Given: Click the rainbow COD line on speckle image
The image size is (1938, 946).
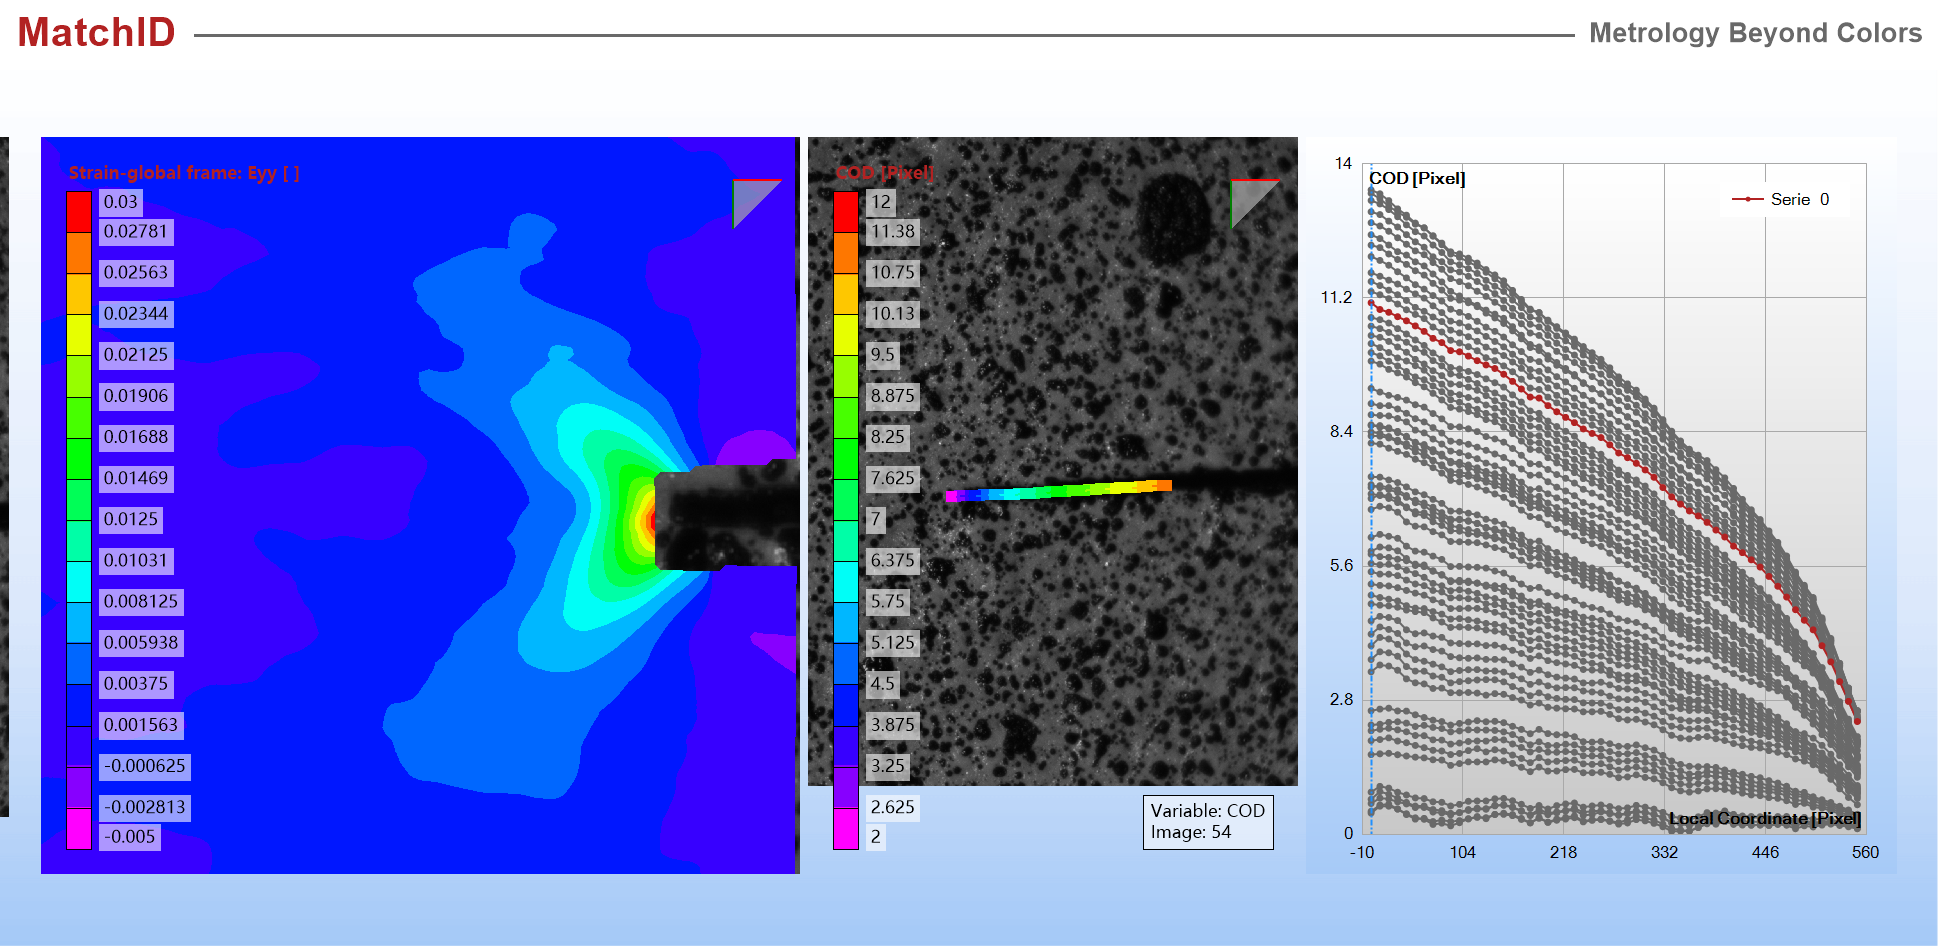Looking at the screenshot, I should click(1058, 490).
